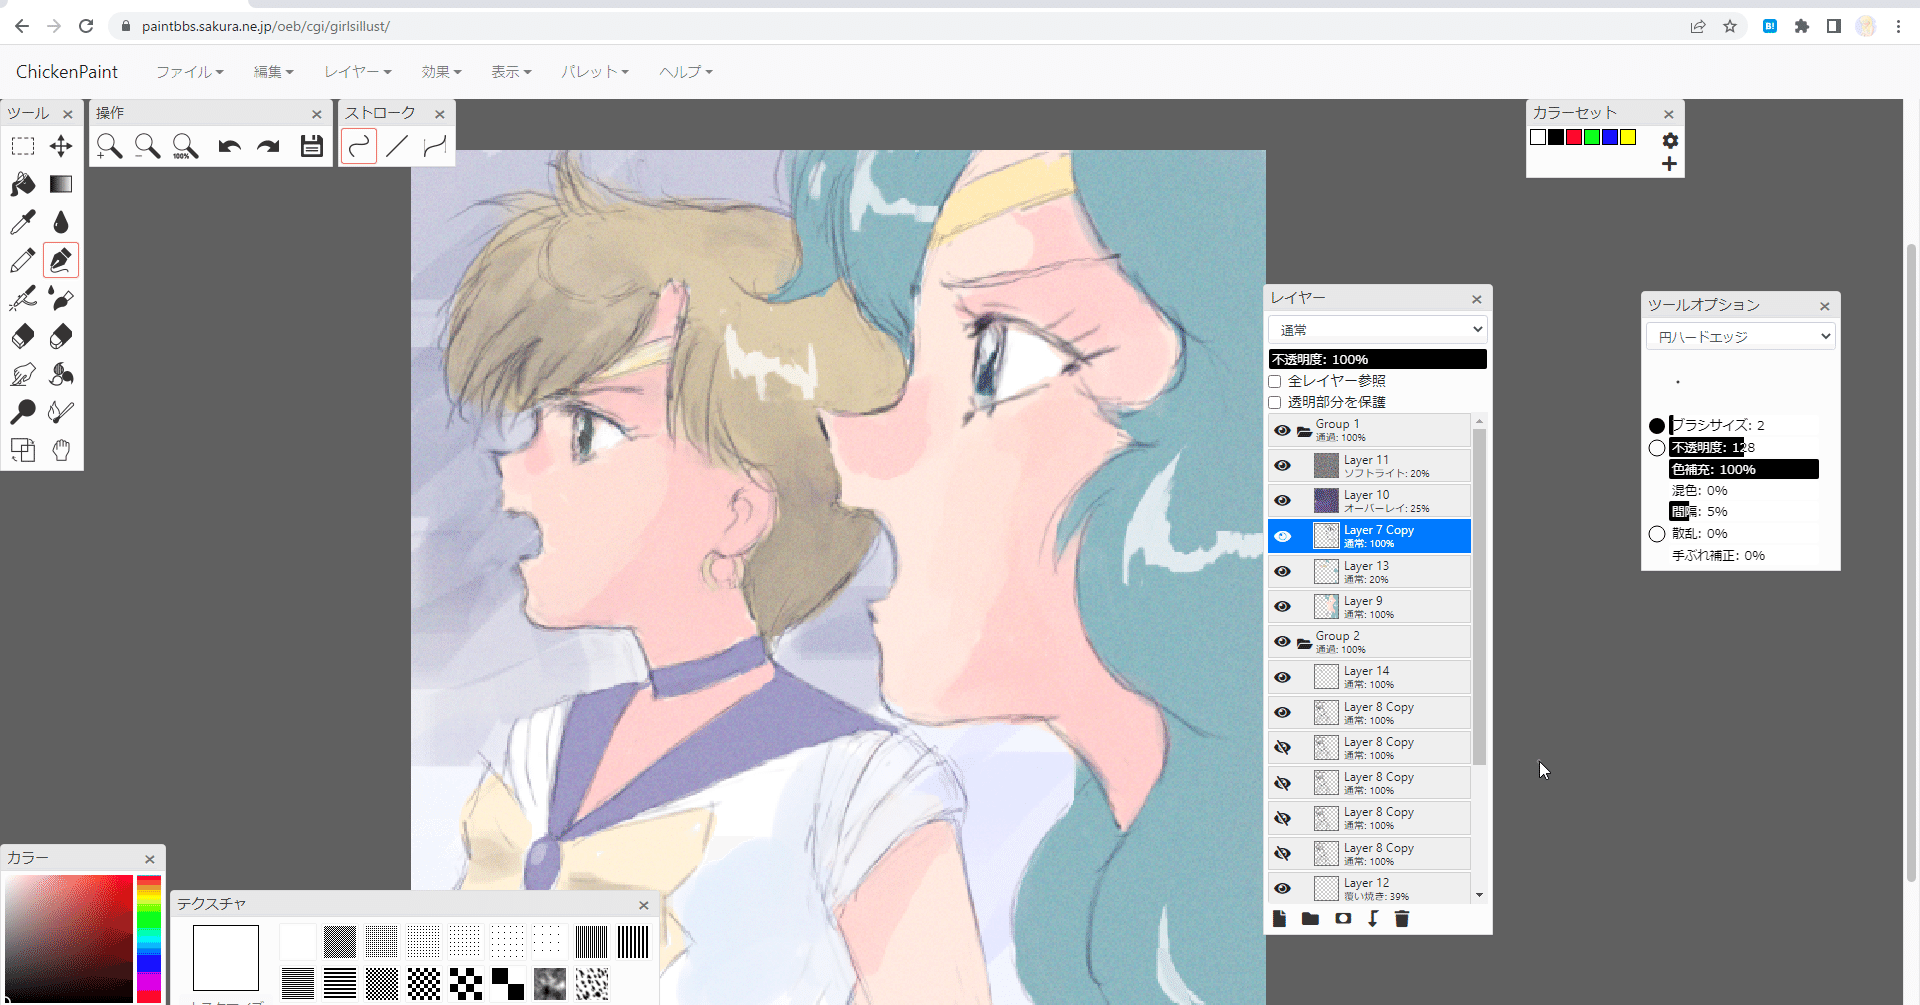Redo the last action

(268, 147)
